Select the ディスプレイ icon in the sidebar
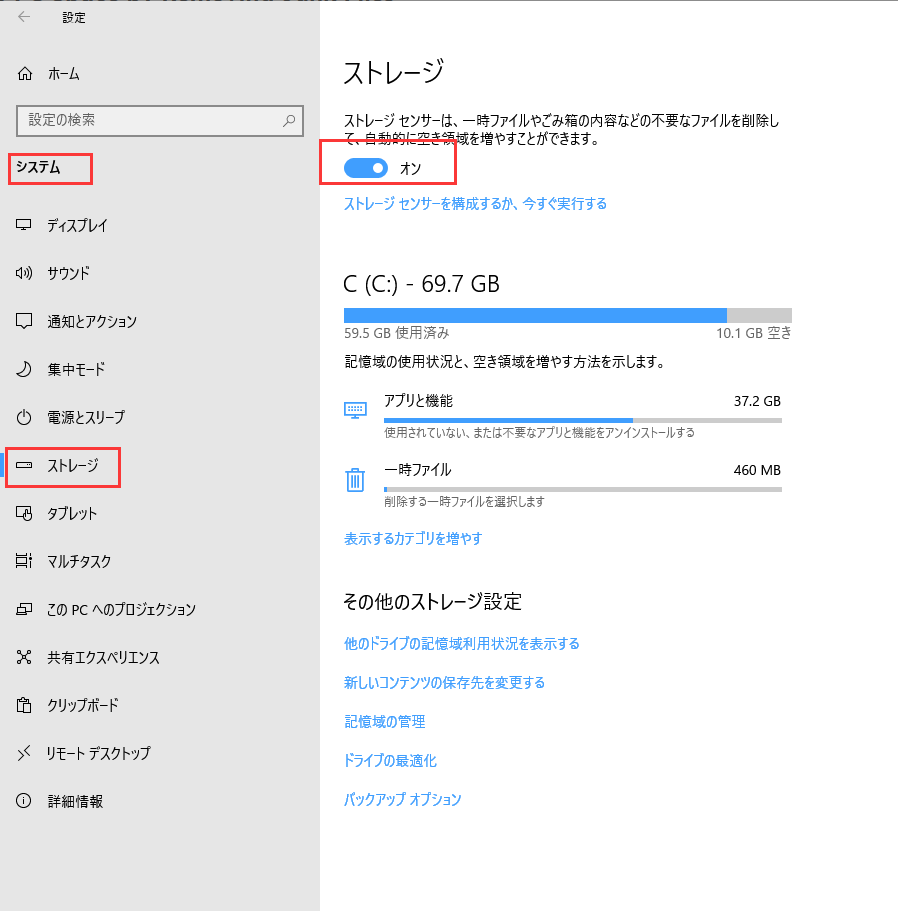 click(x=24, y=225)
